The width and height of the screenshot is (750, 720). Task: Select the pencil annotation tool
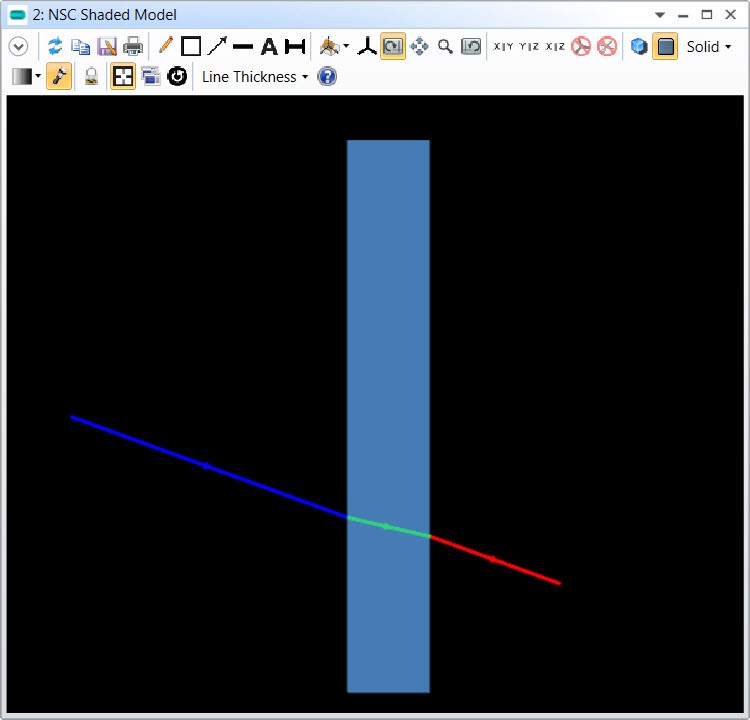(x=165, y=46)
